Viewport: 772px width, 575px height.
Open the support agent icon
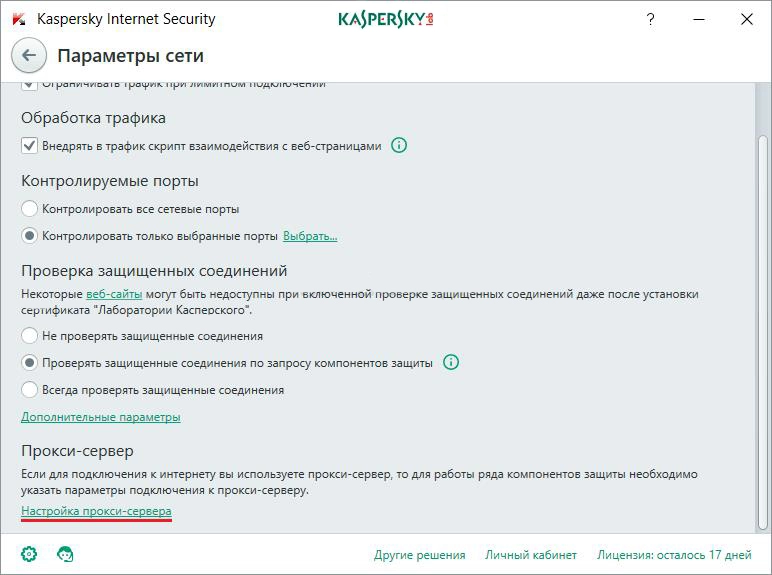point(65,554)
